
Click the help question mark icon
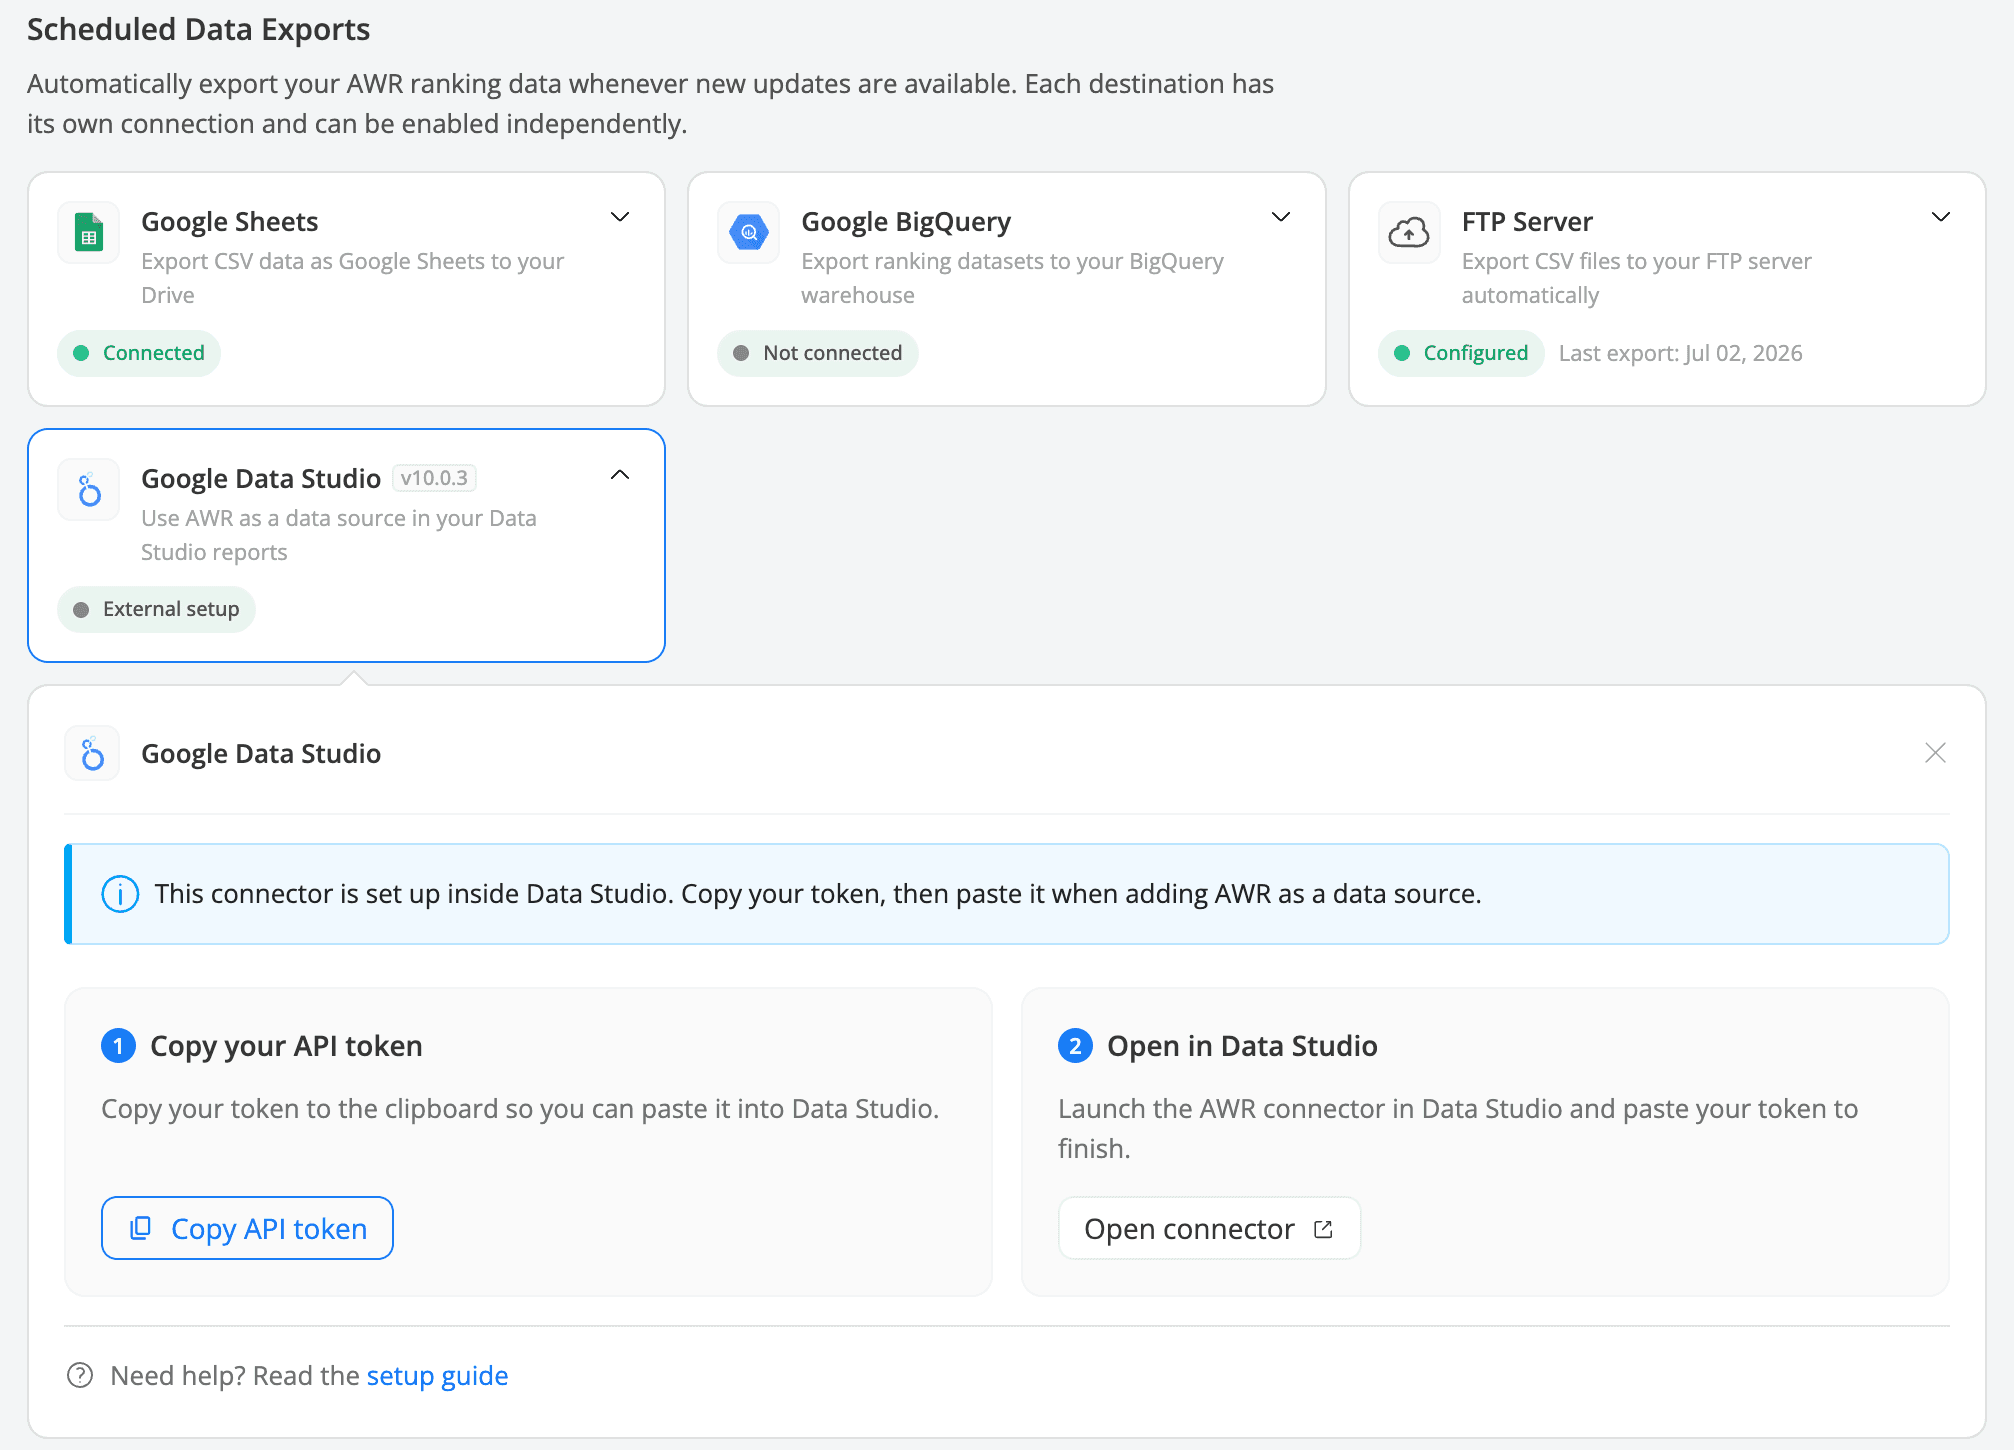[x=80, y=1376]
